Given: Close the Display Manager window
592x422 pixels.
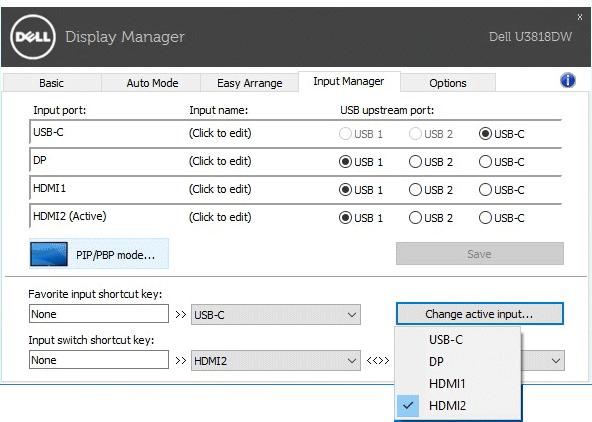Looking at the screenshot, I should 580,17.
